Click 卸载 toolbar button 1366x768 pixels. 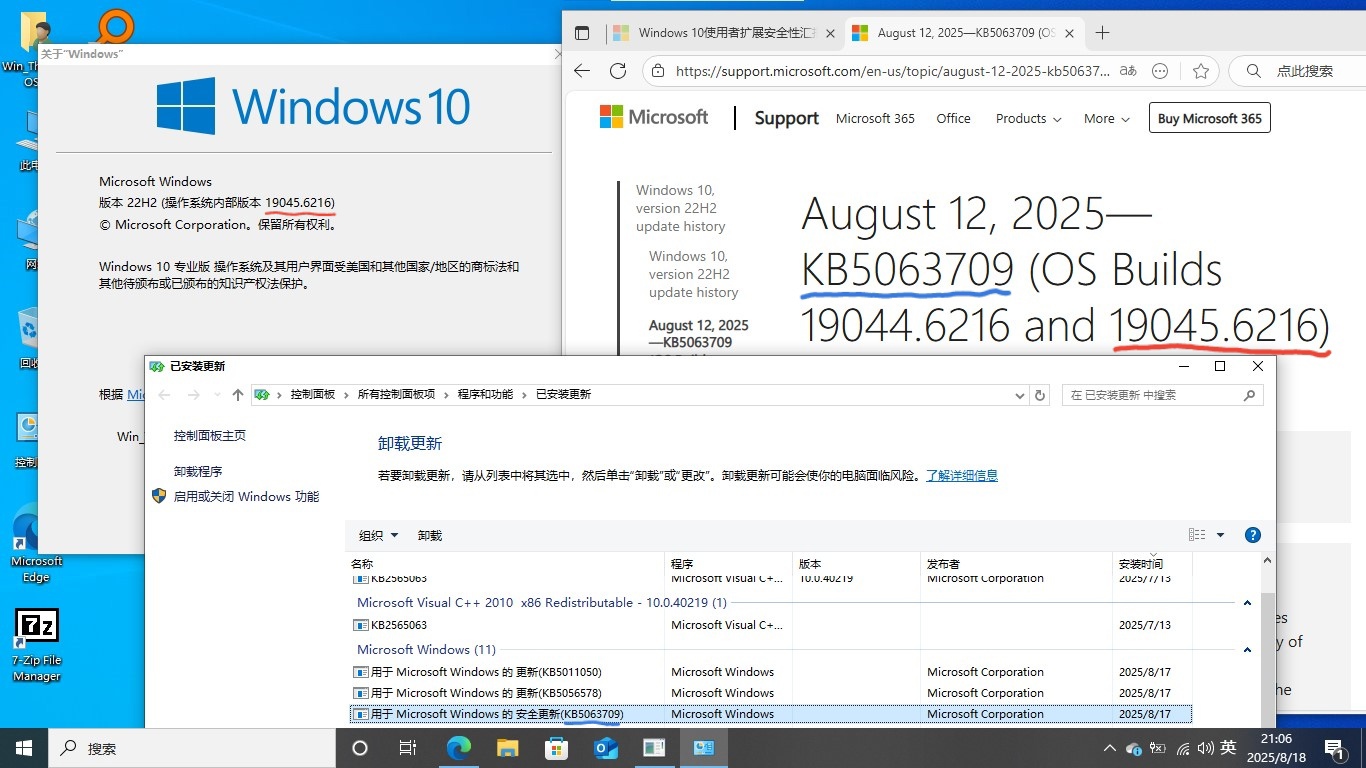coord(430,536)
